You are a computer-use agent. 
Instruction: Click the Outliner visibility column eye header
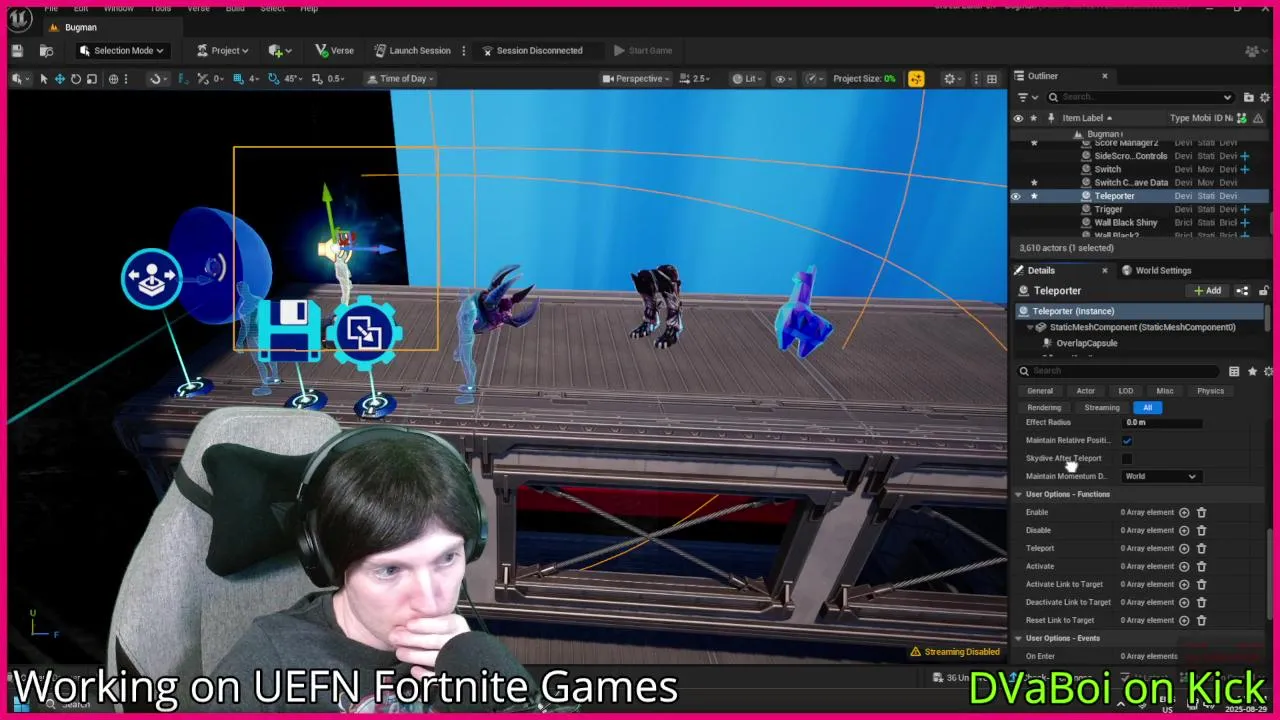(1018, 118)
